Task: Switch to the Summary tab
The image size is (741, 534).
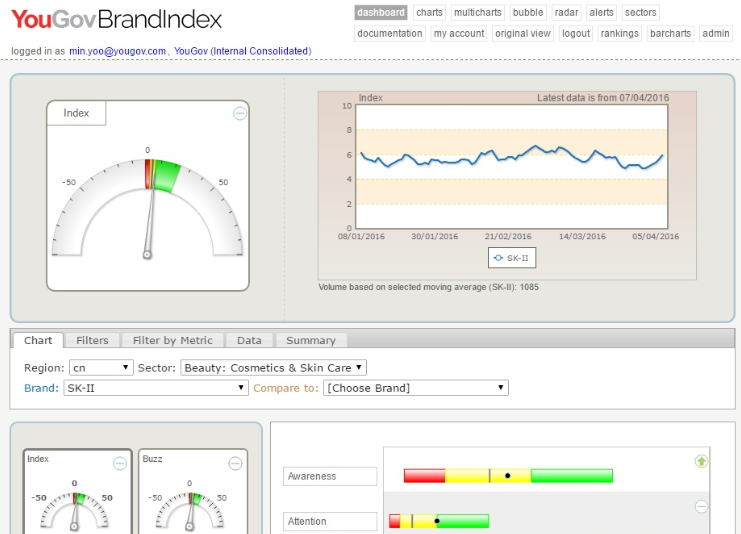Action: pos(310,340)
